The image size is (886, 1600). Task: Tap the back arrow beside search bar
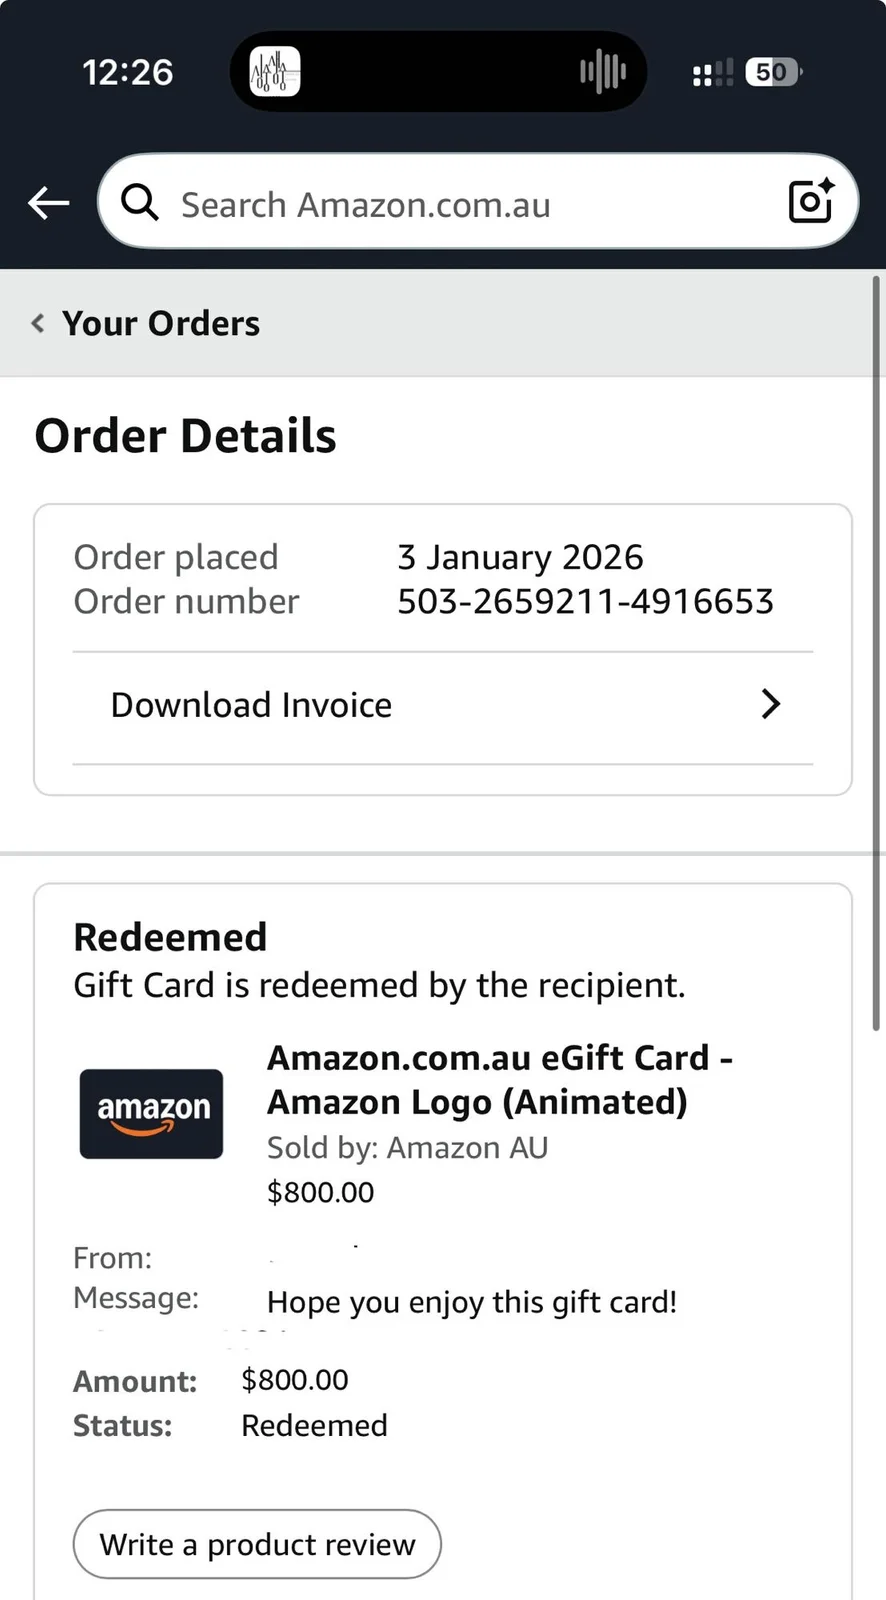click(x=48, y=203)
